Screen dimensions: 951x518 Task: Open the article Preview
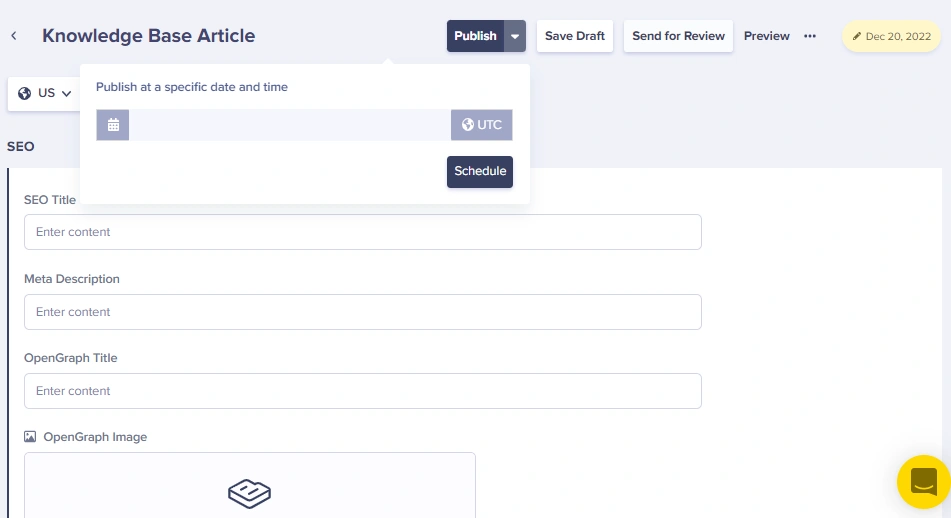click(x=767, y=36)
